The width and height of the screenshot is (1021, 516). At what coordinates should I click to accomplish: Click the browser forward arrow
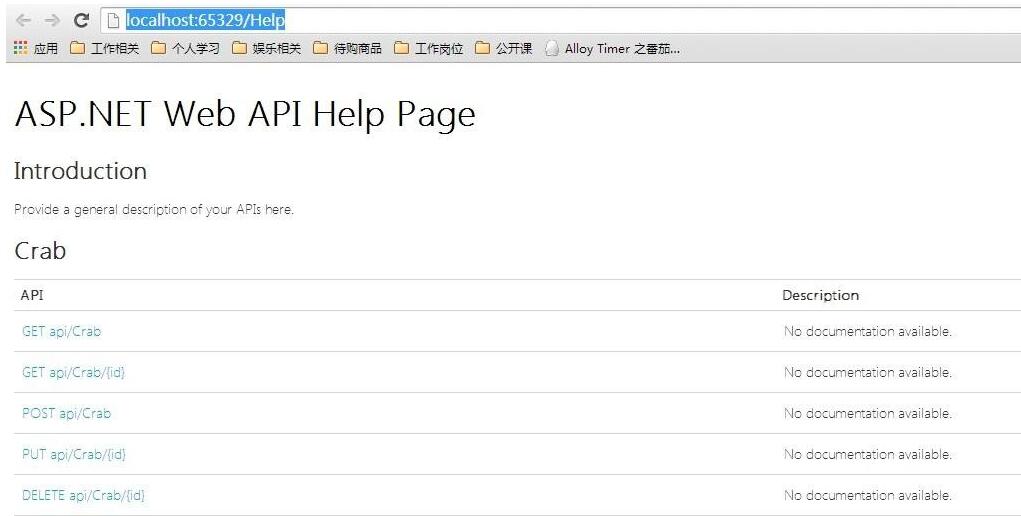pos(52,21)
